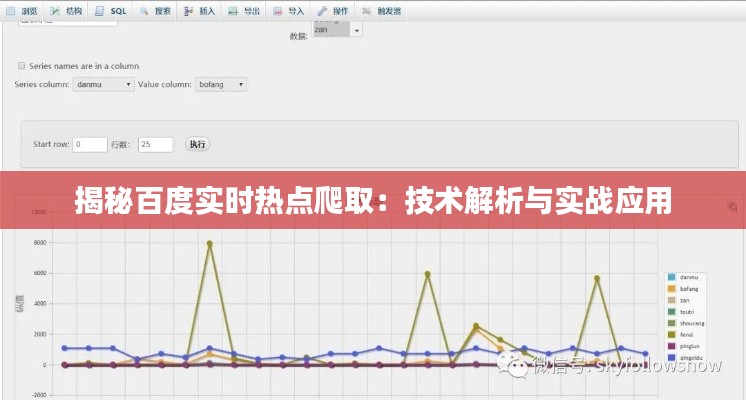Screen dimensions: 746x400
Task: Toggle the qingyidu series in the legend
Action: coord(685,358)
